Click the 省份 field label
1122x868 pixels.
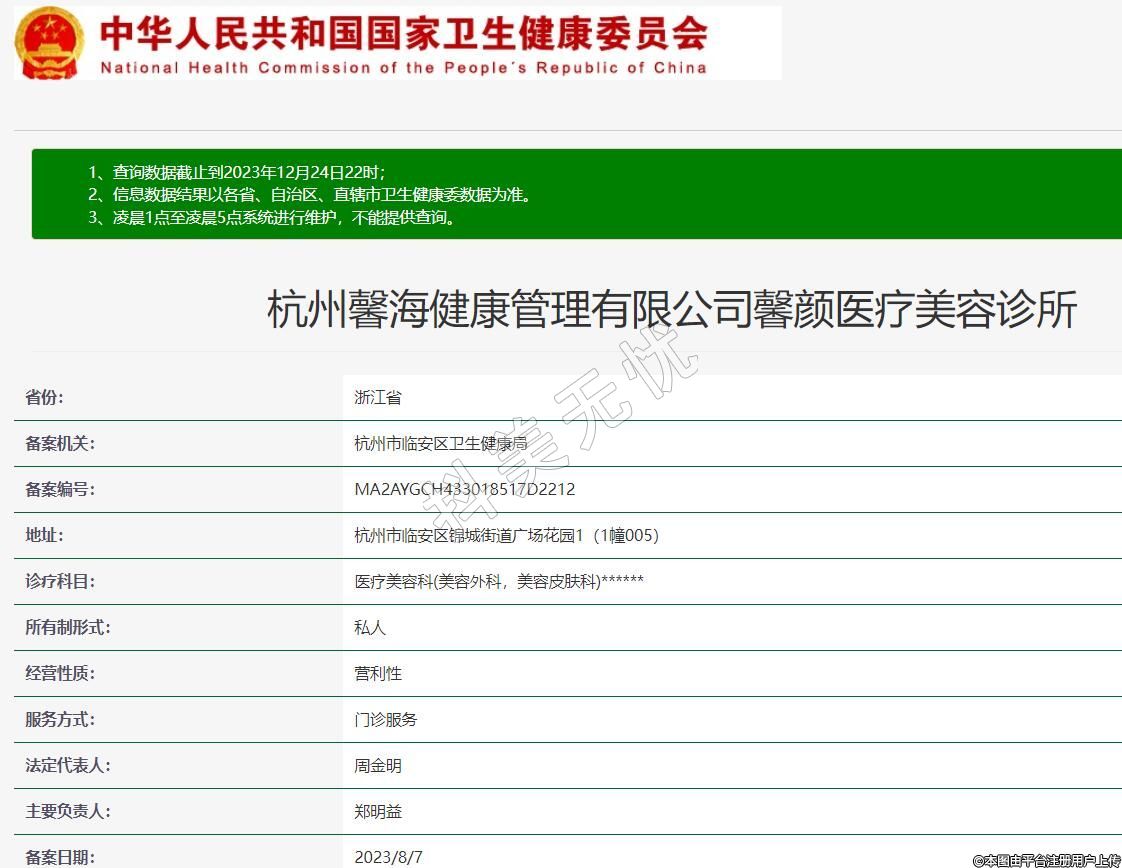[44, 397]
